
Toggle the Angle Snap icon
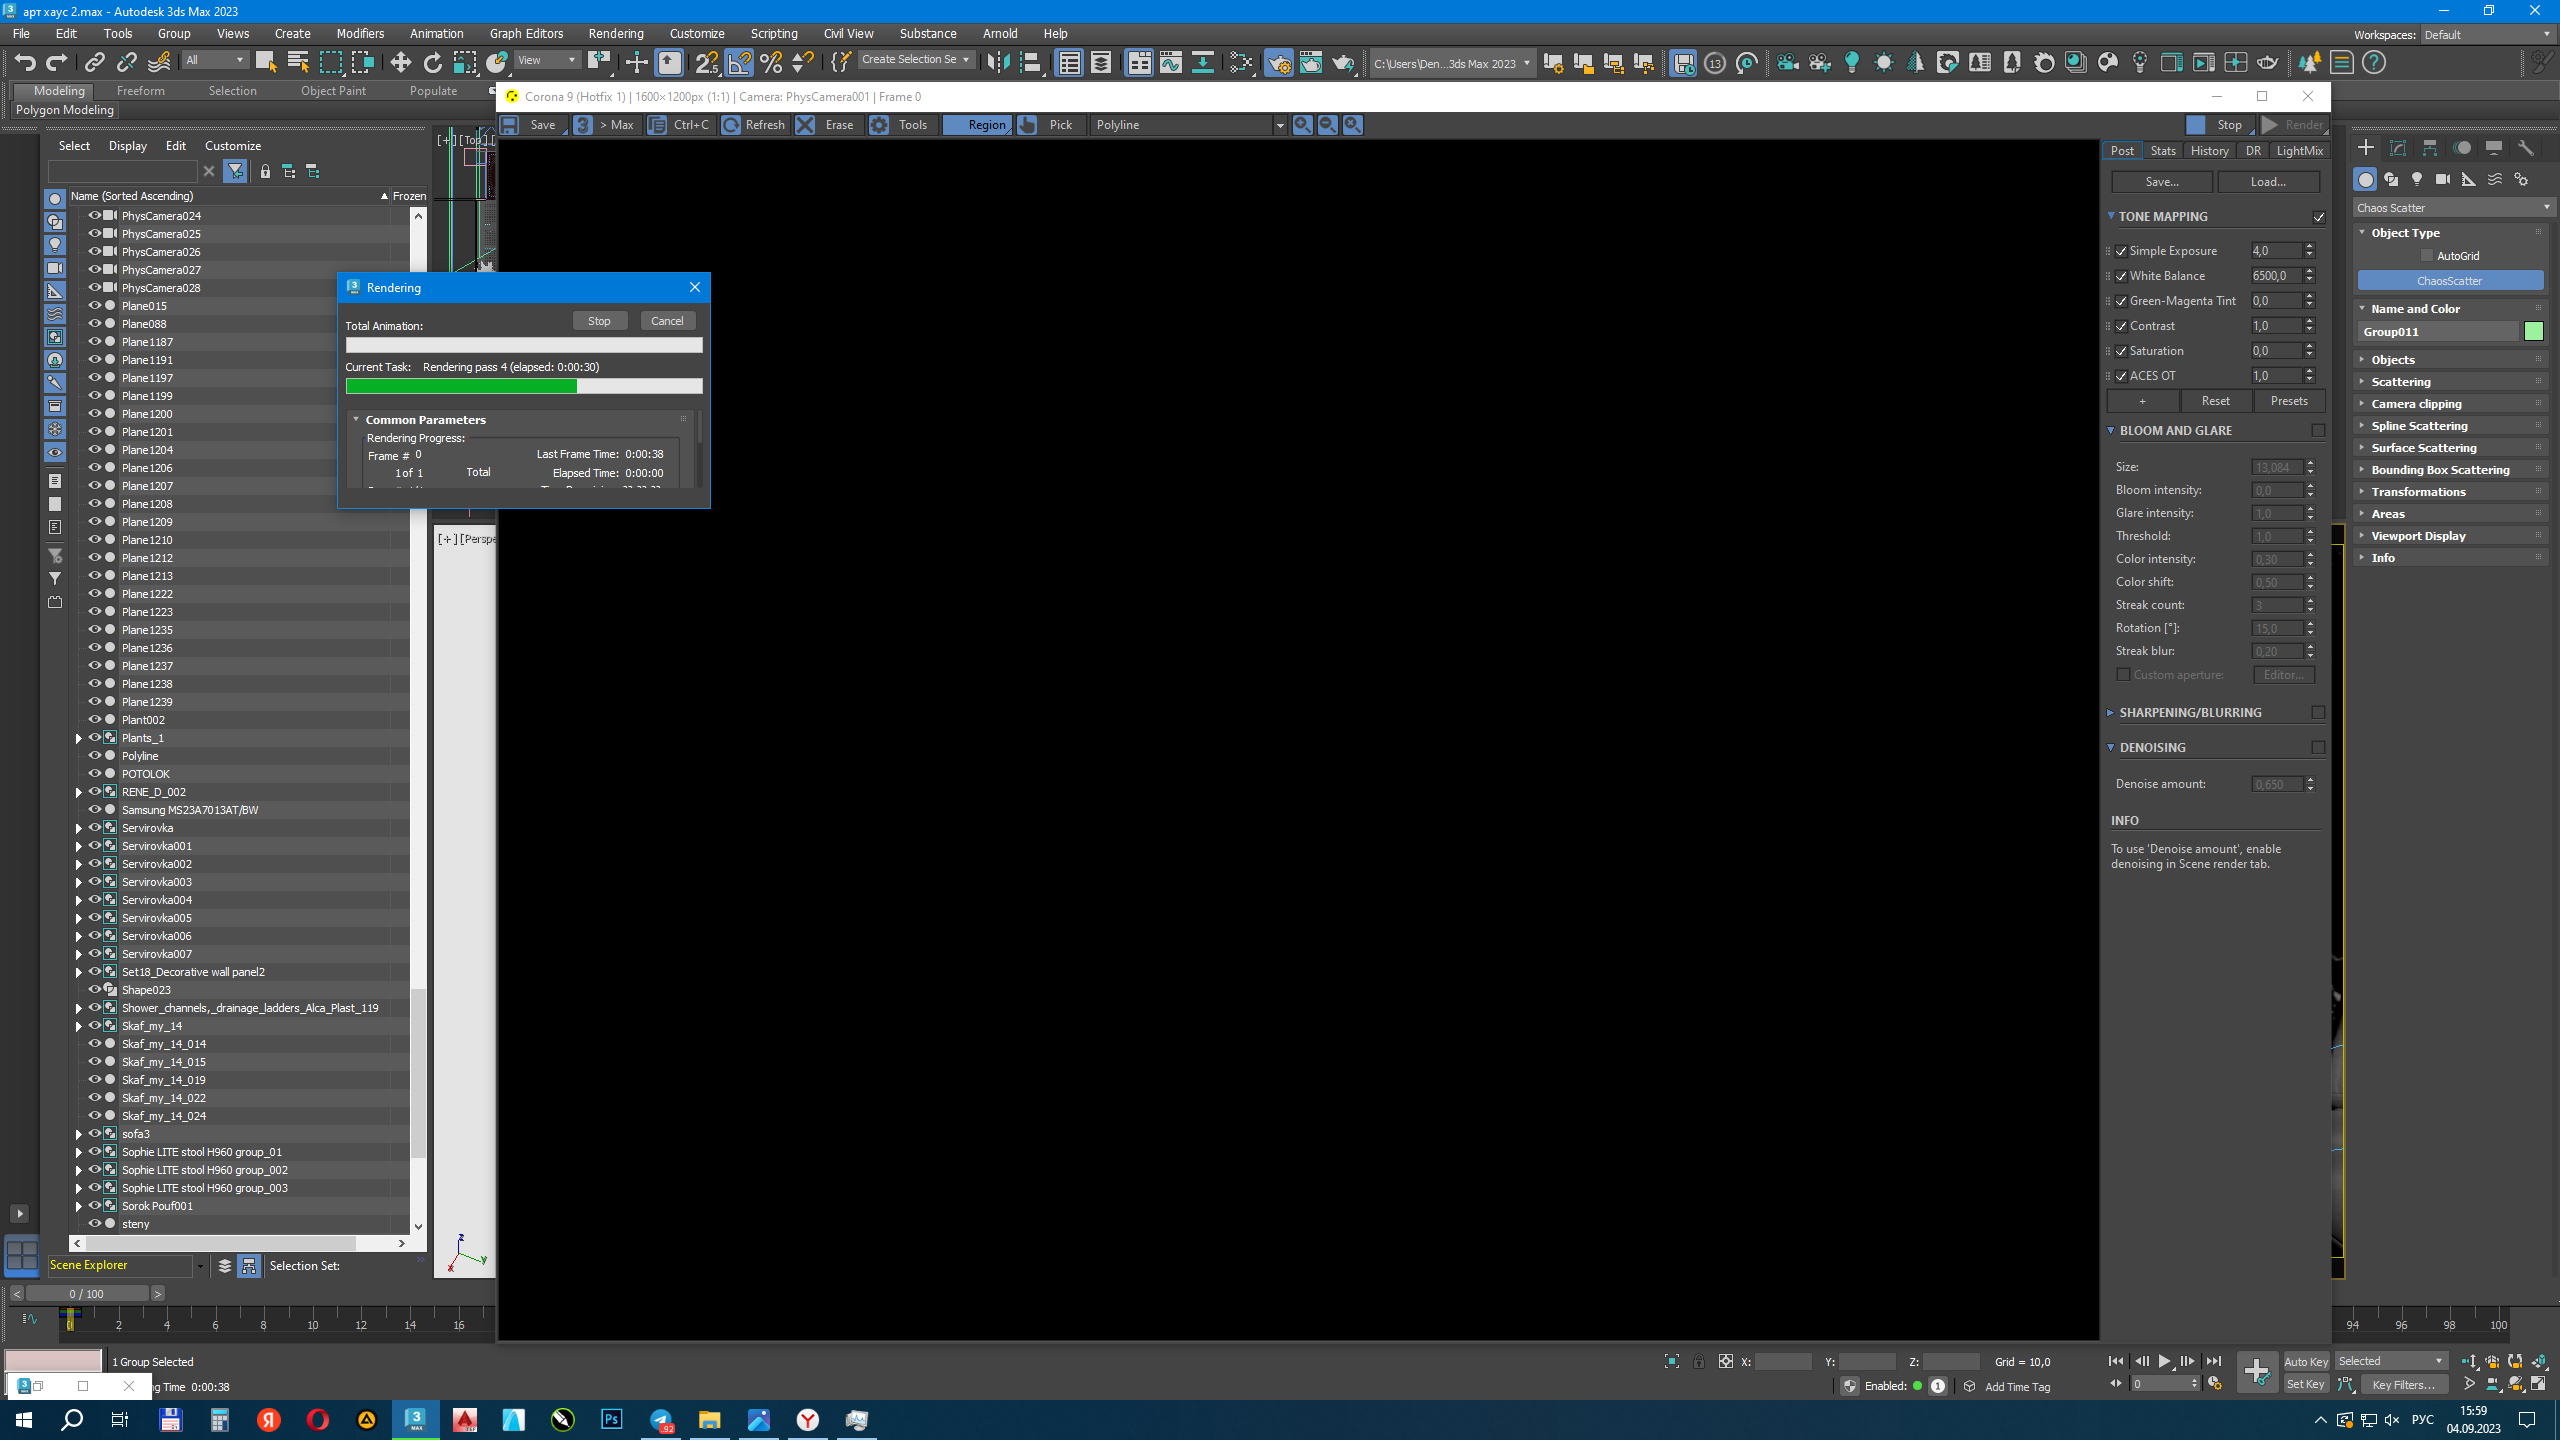point(739,63)
